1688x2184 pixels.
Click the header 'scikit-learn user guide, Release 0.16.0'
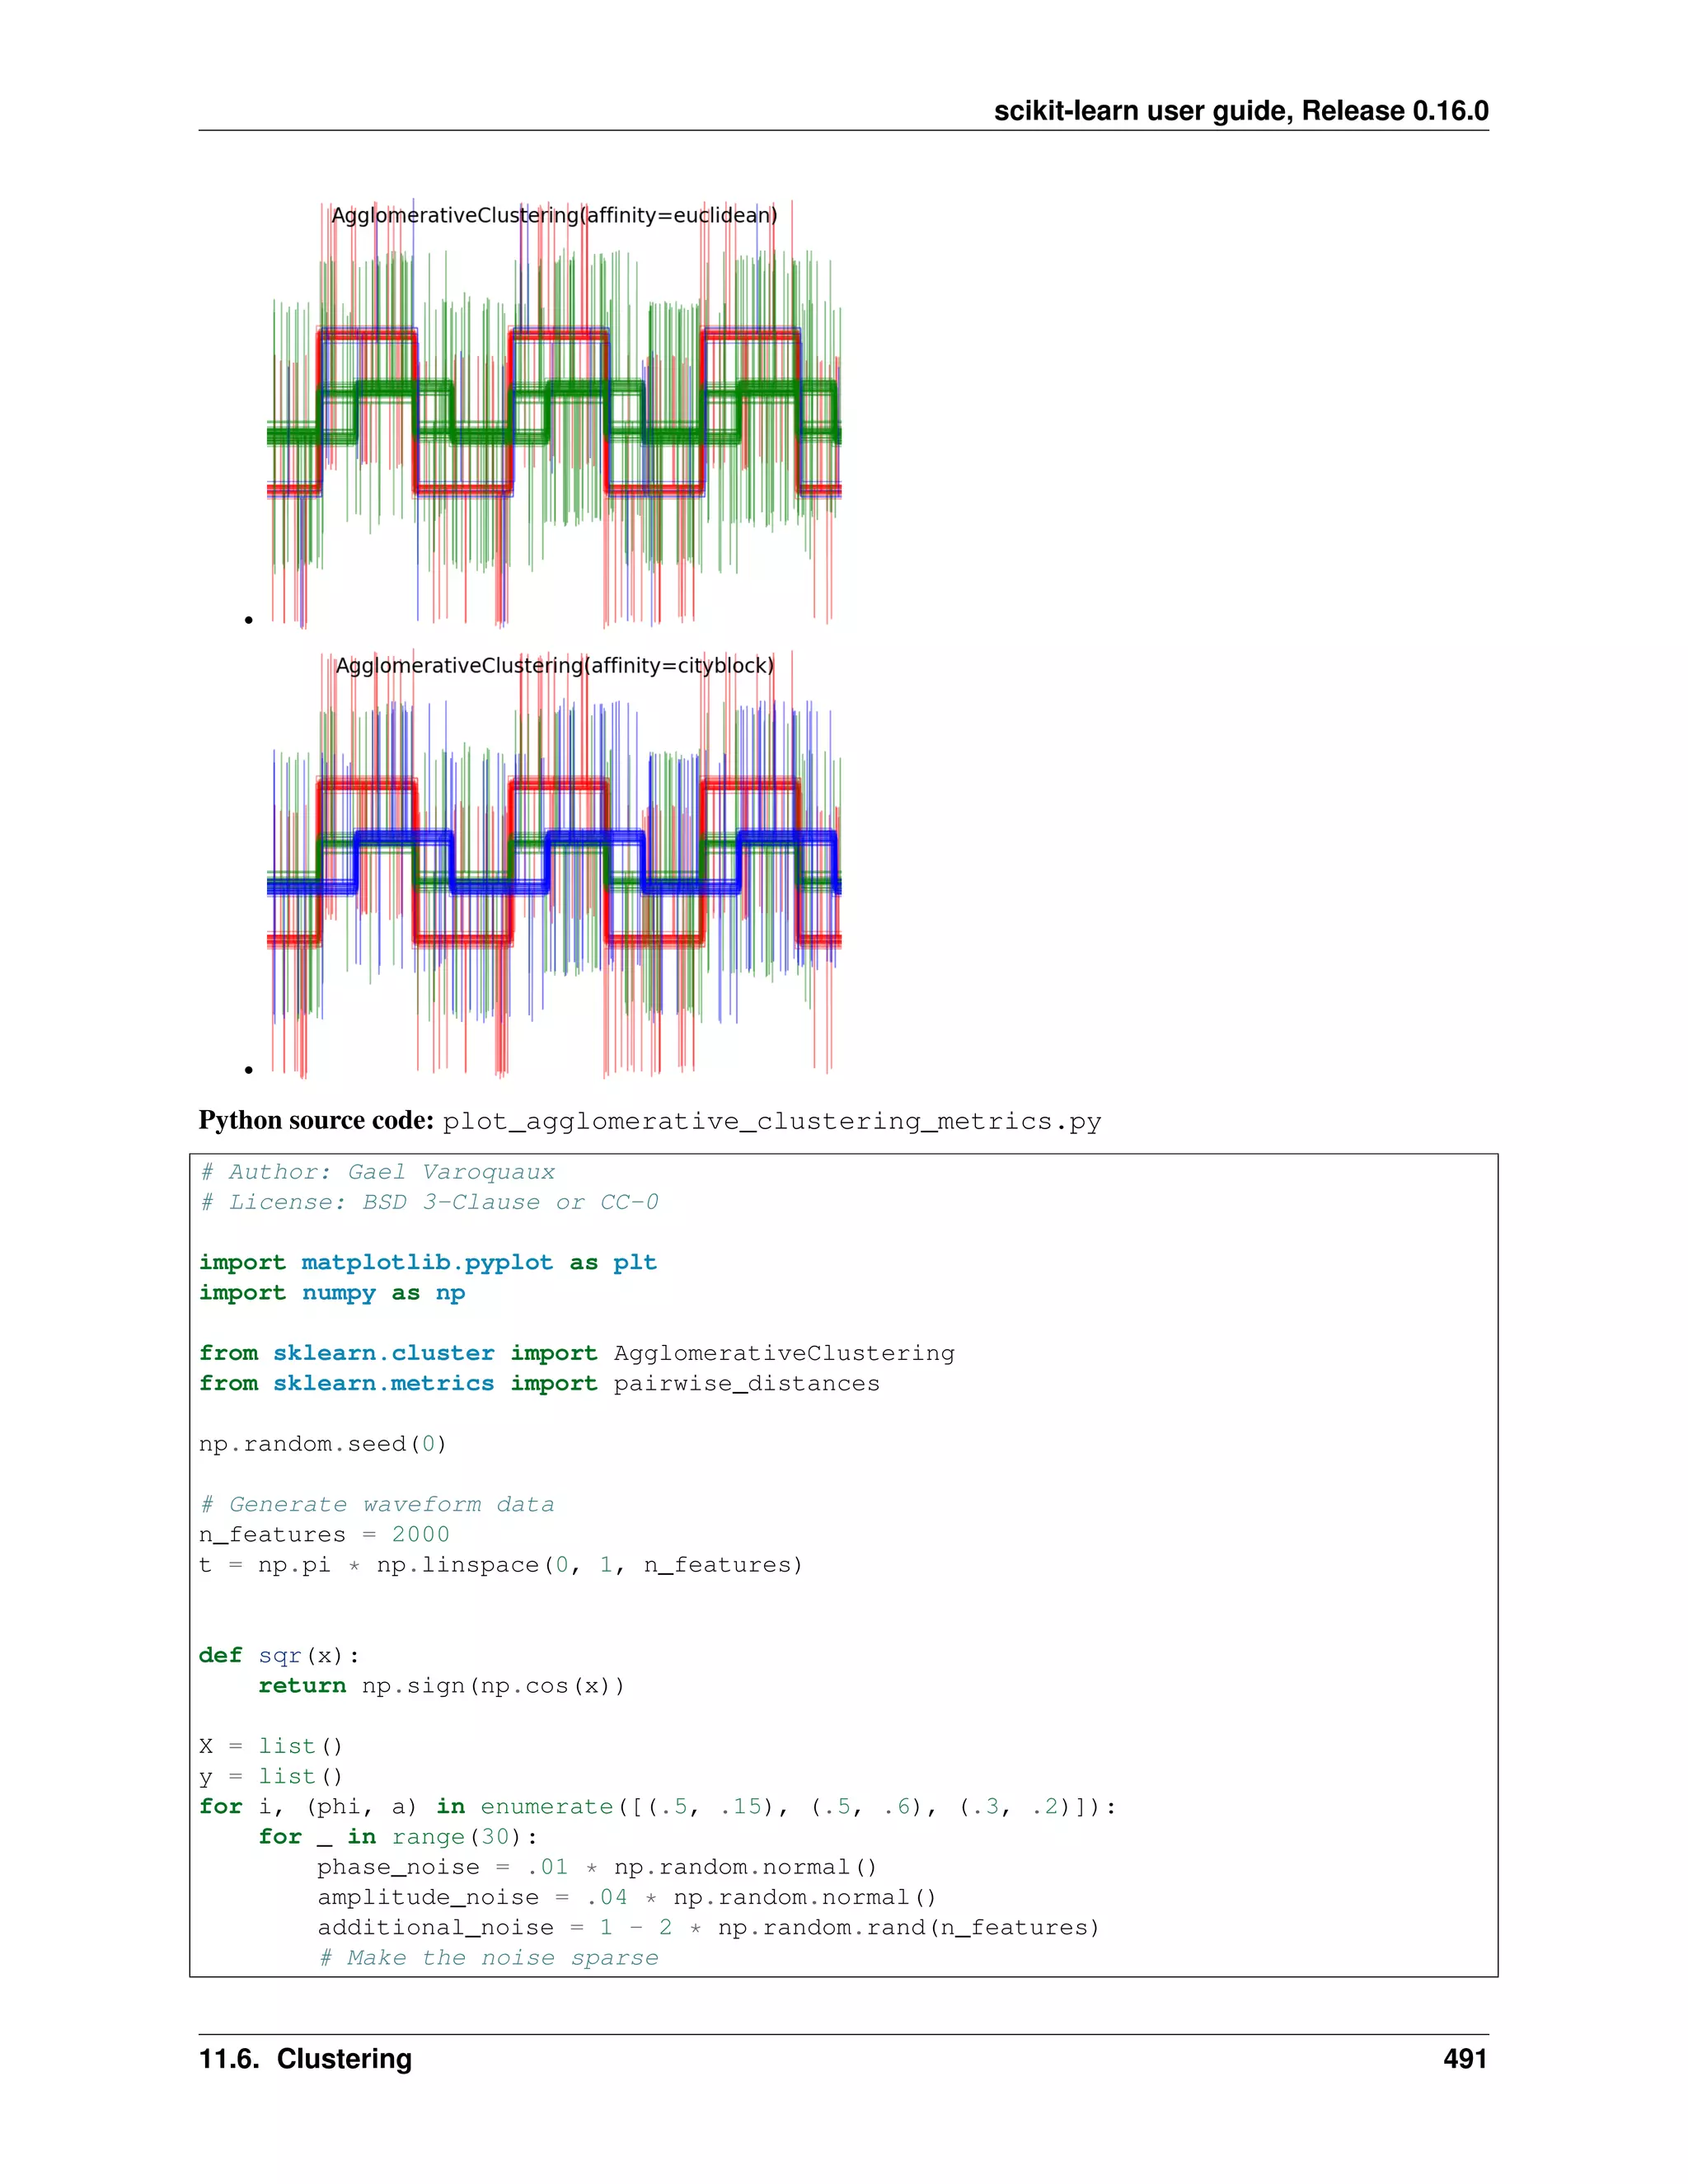pos(1240,111)
